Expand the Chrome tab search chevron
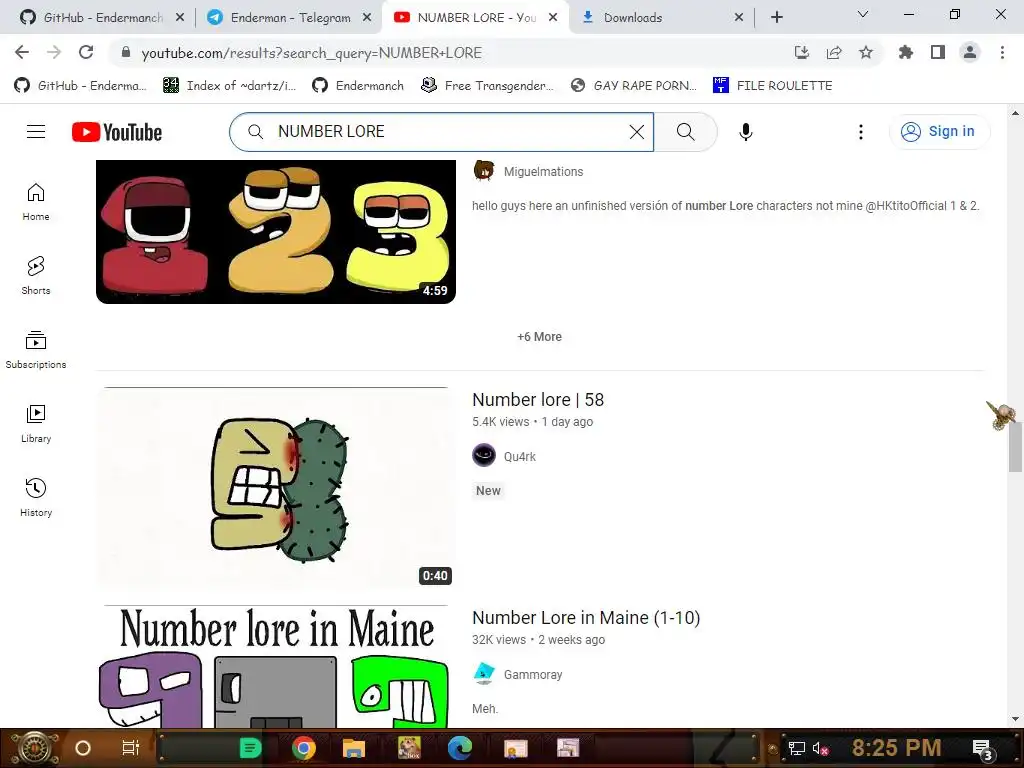This screenshot has width=1024, height=768. click(x=863, y=14)
